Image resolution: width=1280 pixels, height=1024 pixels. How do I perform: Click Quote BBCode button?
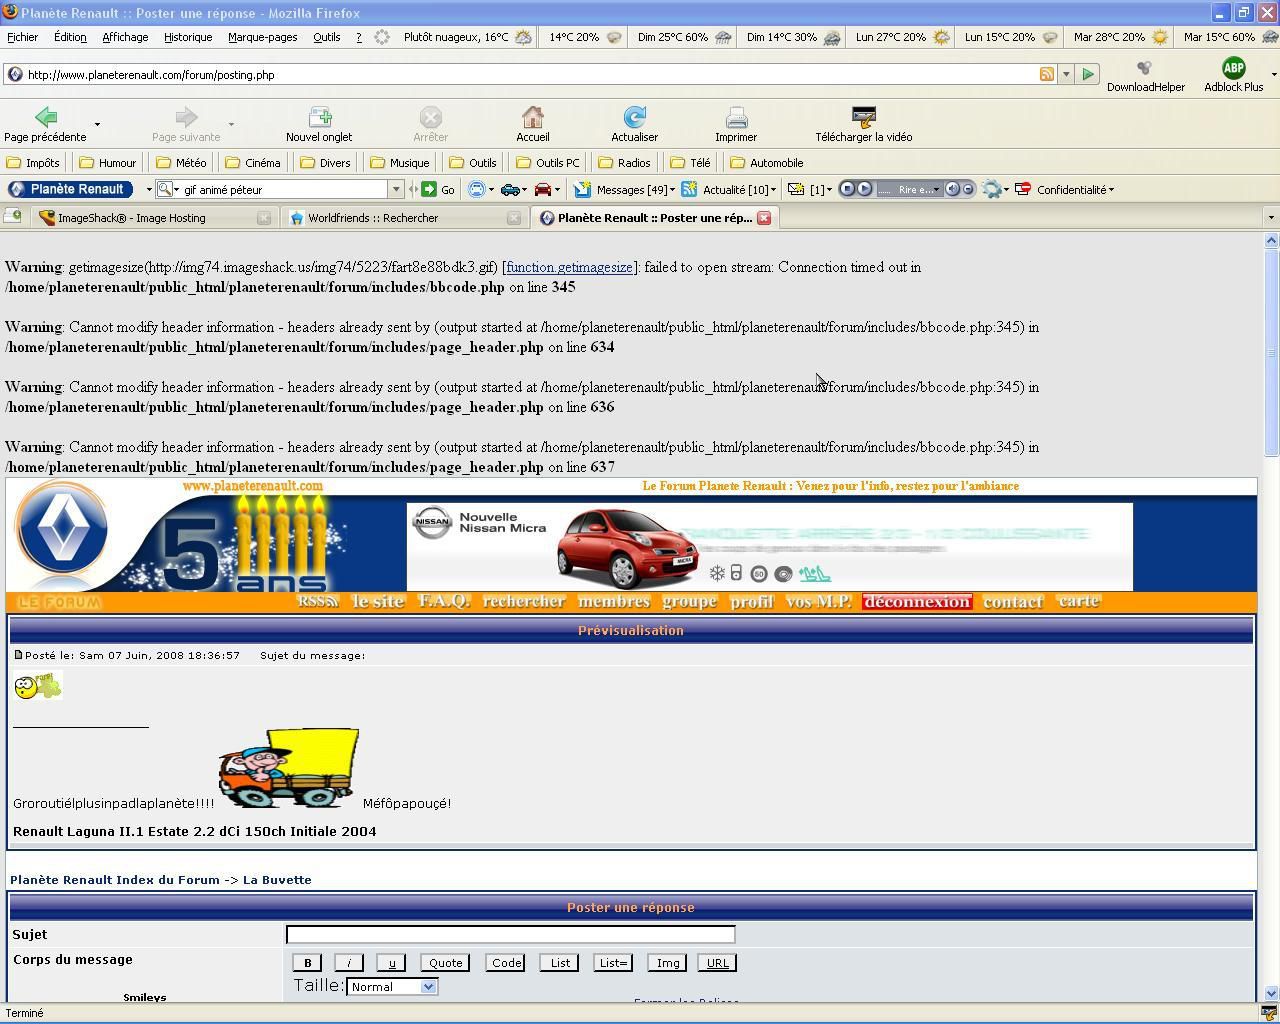[x=445, y=963]
